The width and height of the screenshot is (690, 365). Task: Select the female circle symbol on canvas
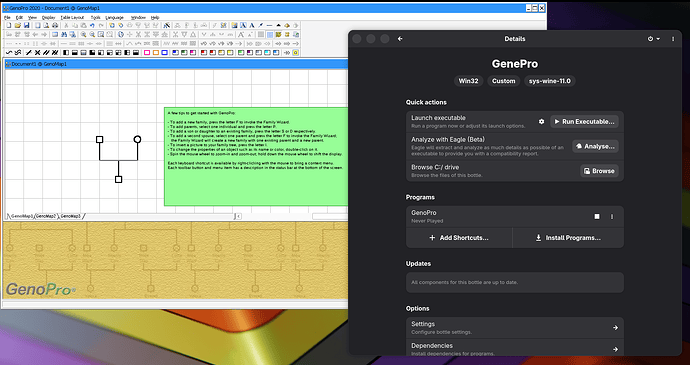click(x=137, y=140)
